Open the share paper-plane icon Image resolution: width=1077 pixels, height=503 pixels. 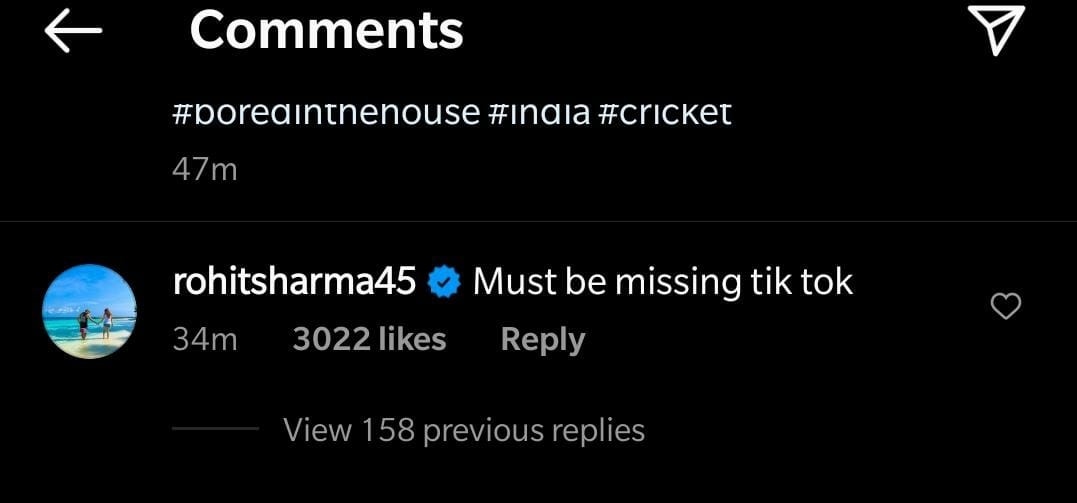[997, 31]
